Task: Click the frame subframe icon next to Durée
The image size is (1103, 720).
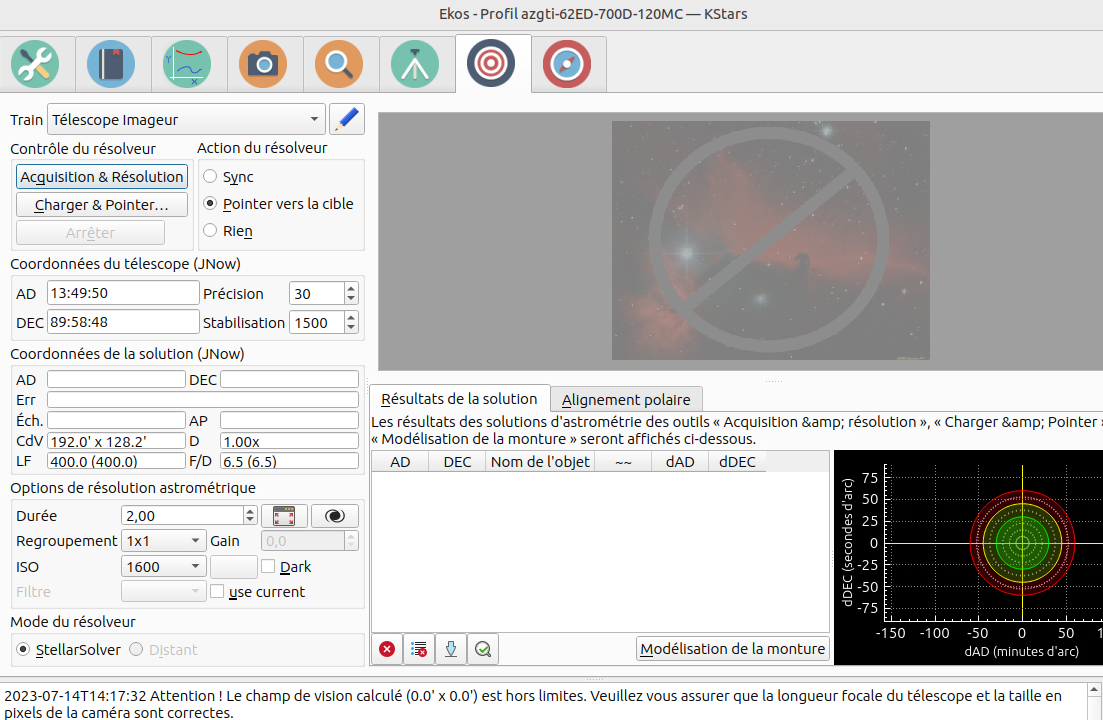Action: (x=284, y=516)
